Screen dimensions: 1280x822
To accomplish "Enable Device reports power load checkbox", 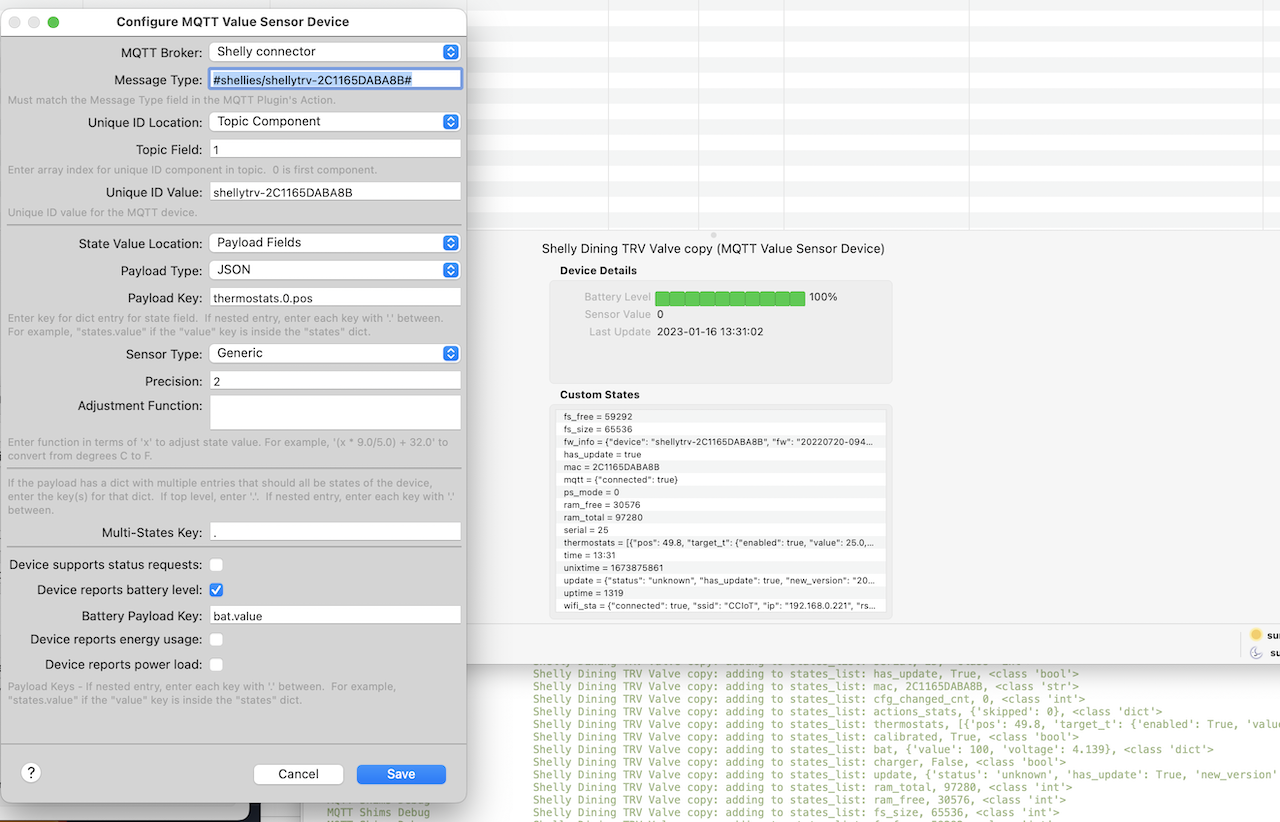I will coord(216,665).
